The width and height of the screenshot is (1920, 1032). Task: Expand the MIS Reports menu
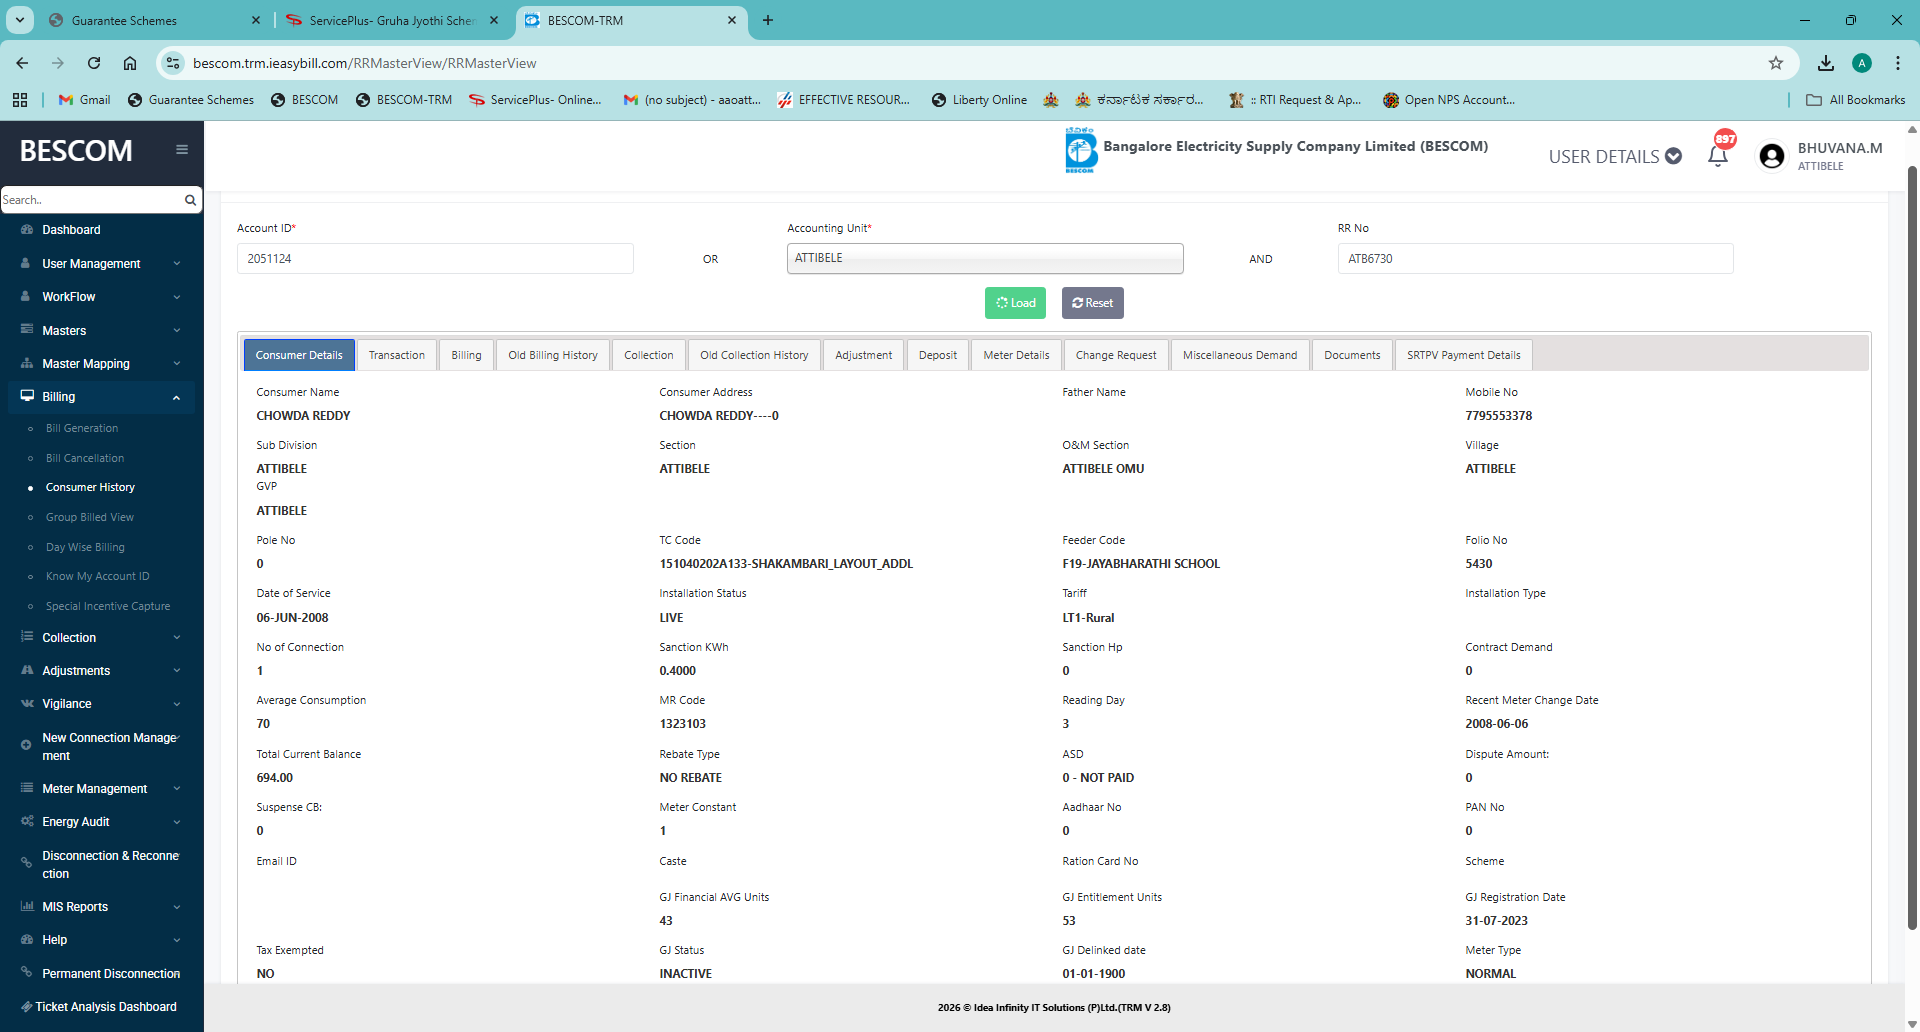coord(100,907)
